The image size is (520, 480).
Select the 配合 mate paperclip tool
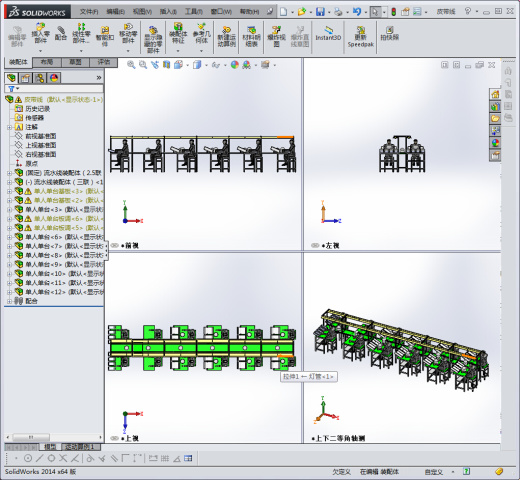(61, 33)
